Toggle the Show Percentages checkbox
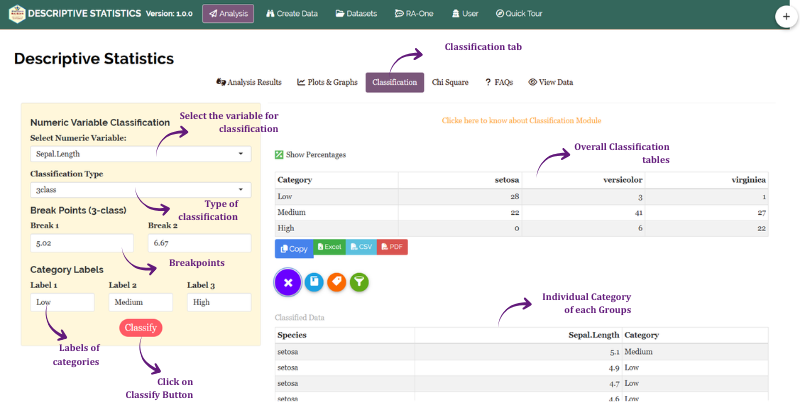 (279, 155)
